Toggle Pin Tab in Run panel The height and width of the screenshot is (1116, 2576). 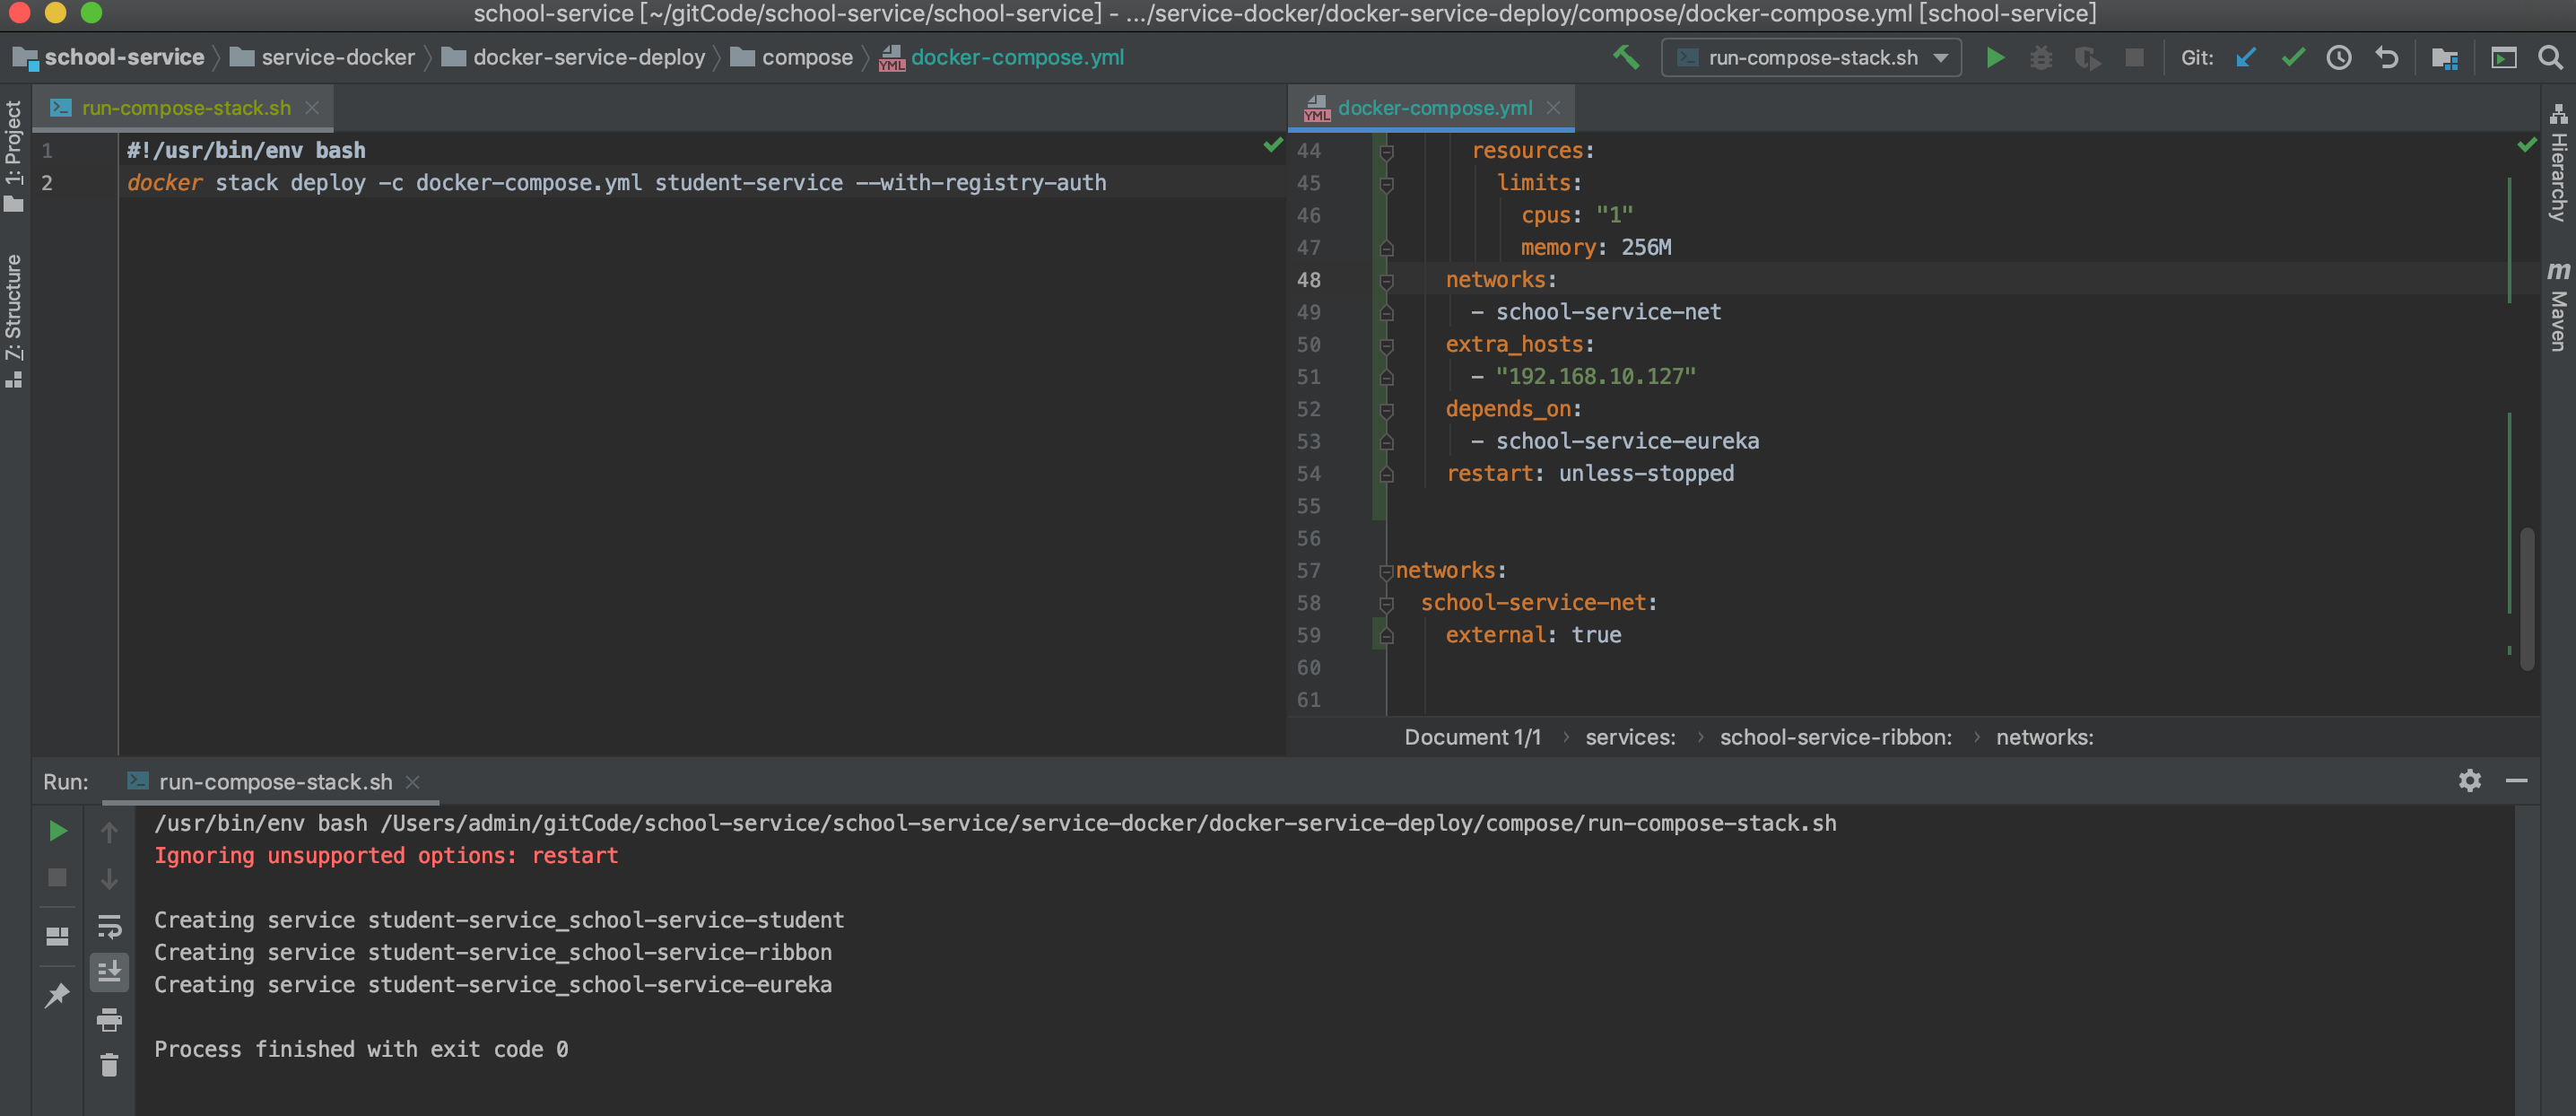click(x=58, y=995)
